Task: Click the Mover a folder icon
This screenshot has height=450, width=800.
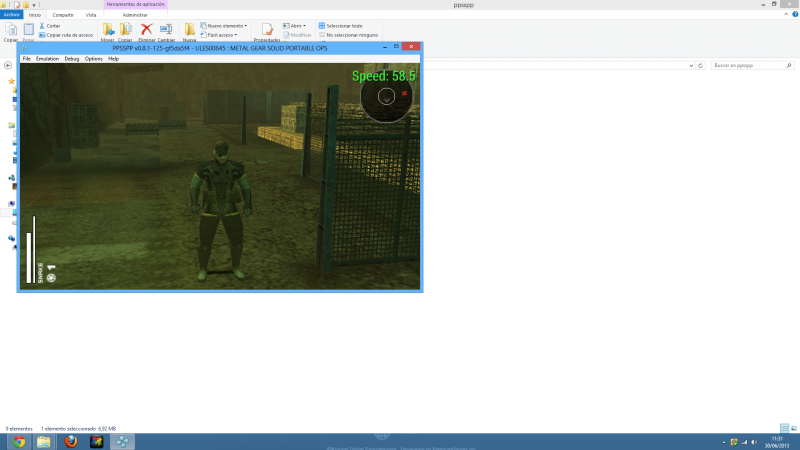Action: (x=108, y=32)
